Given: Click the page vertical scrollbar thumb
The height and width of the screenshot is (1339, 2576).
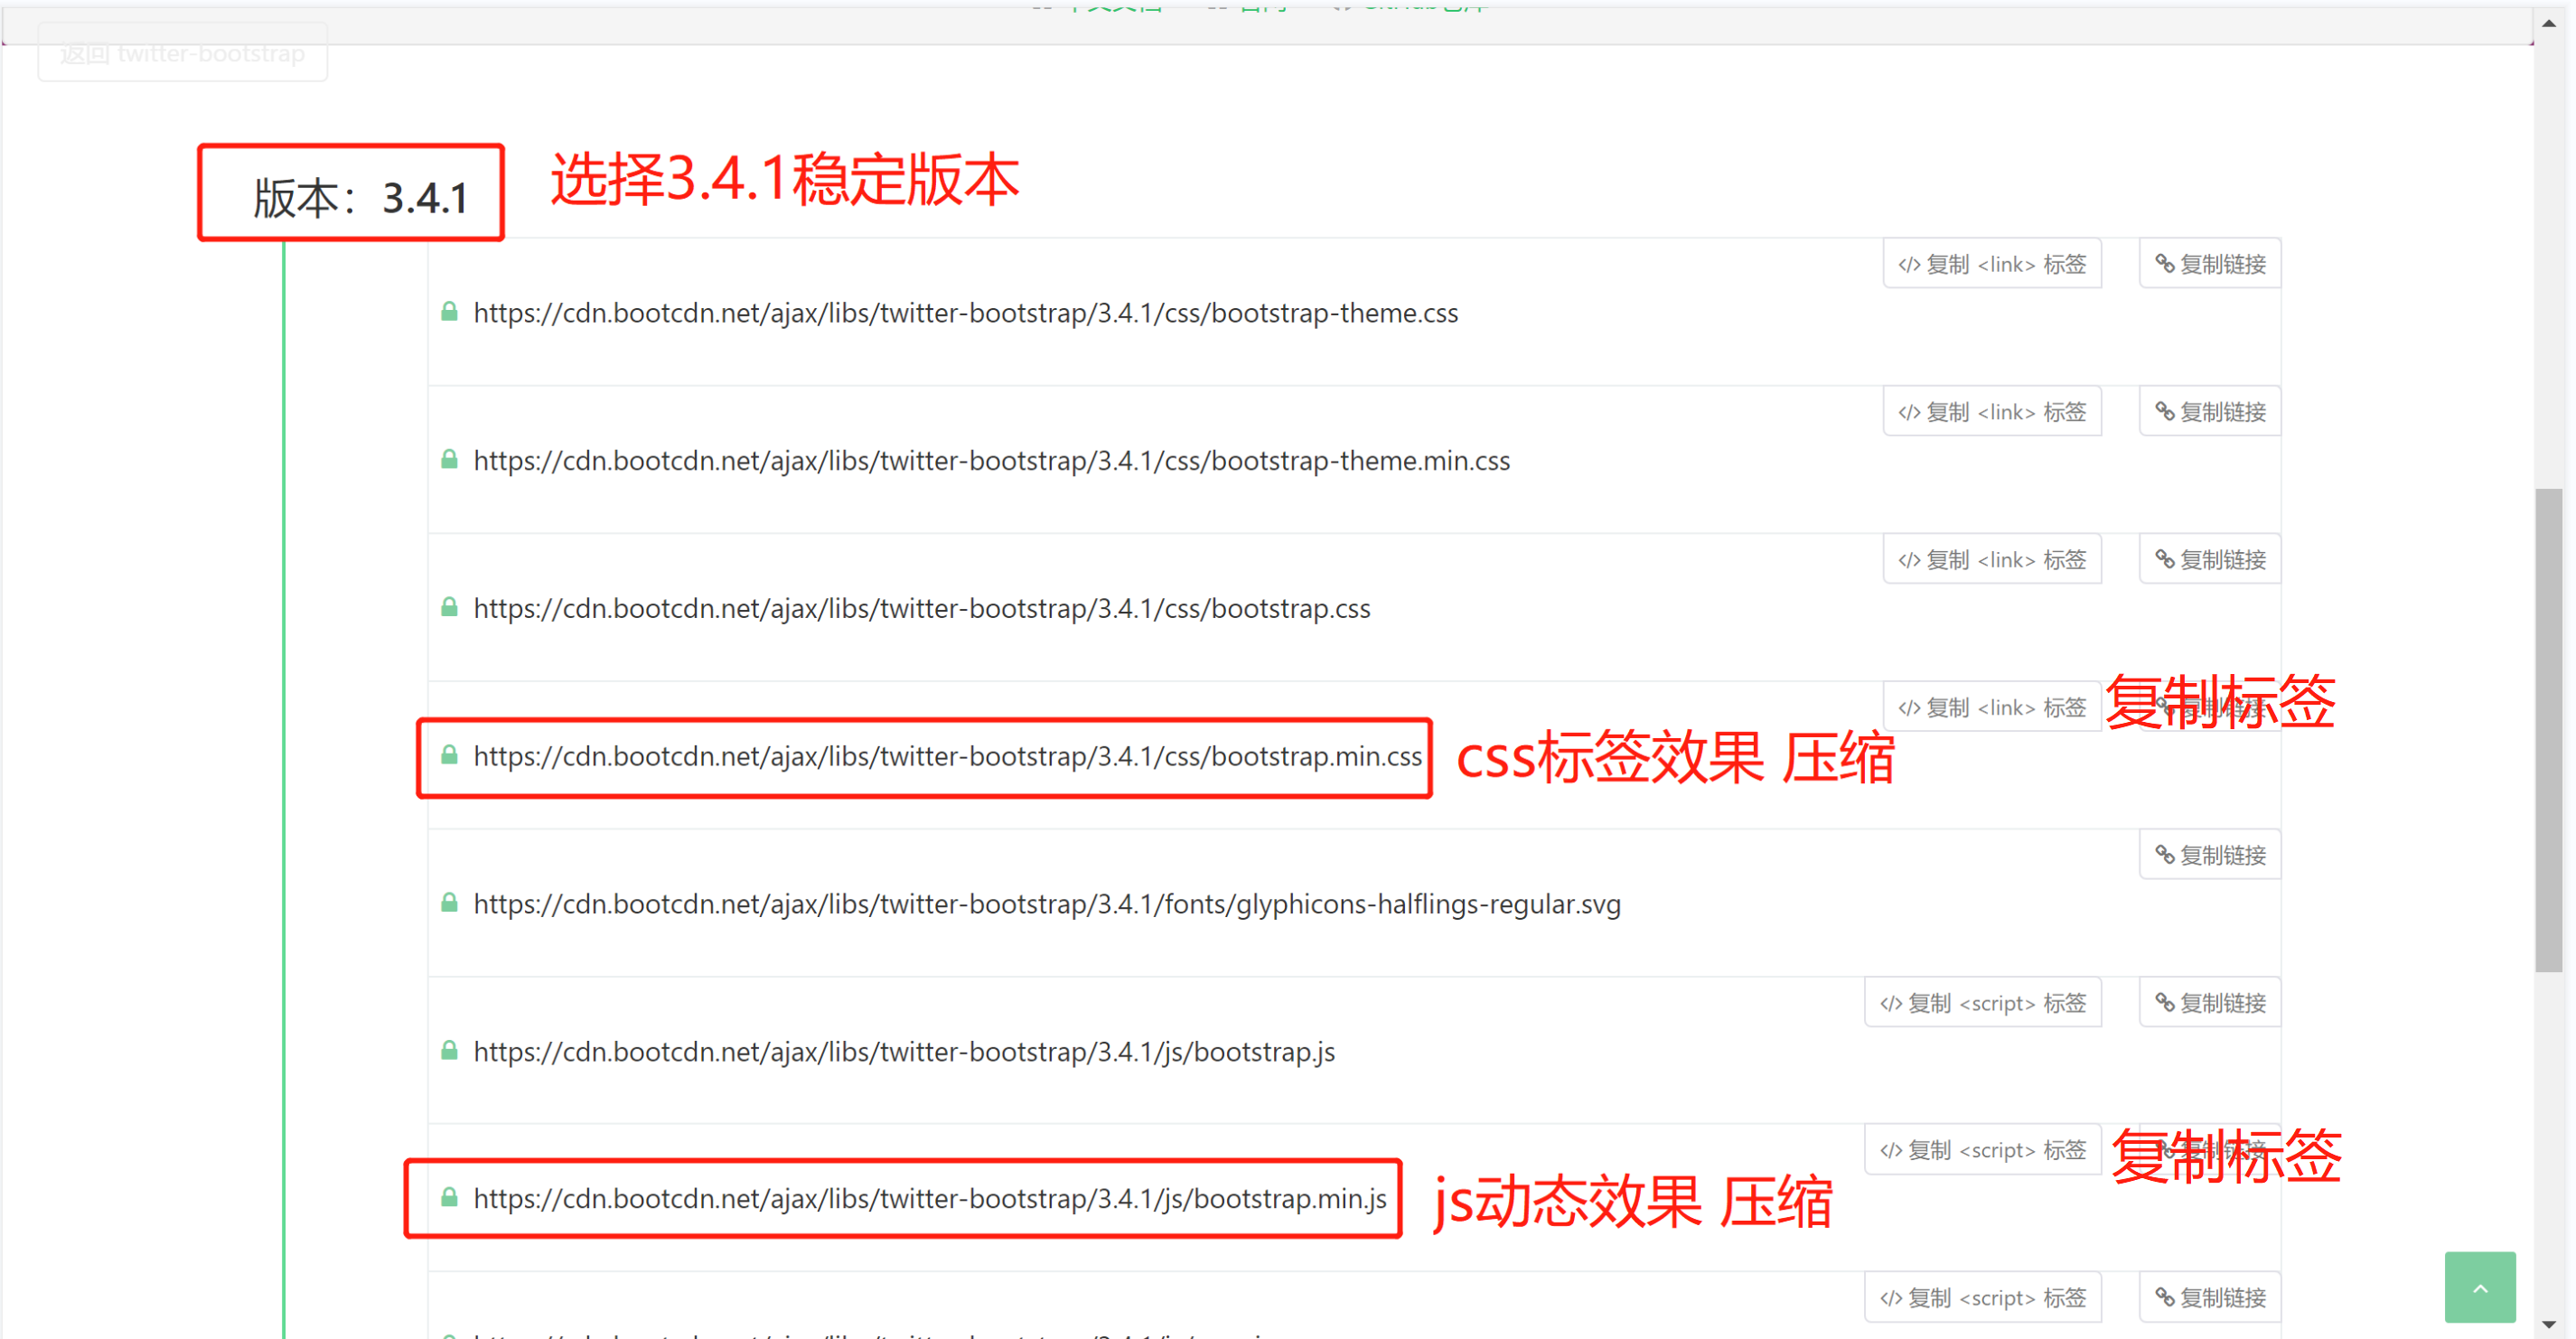Looking at the screenshot, I should tap(2547, 730).
